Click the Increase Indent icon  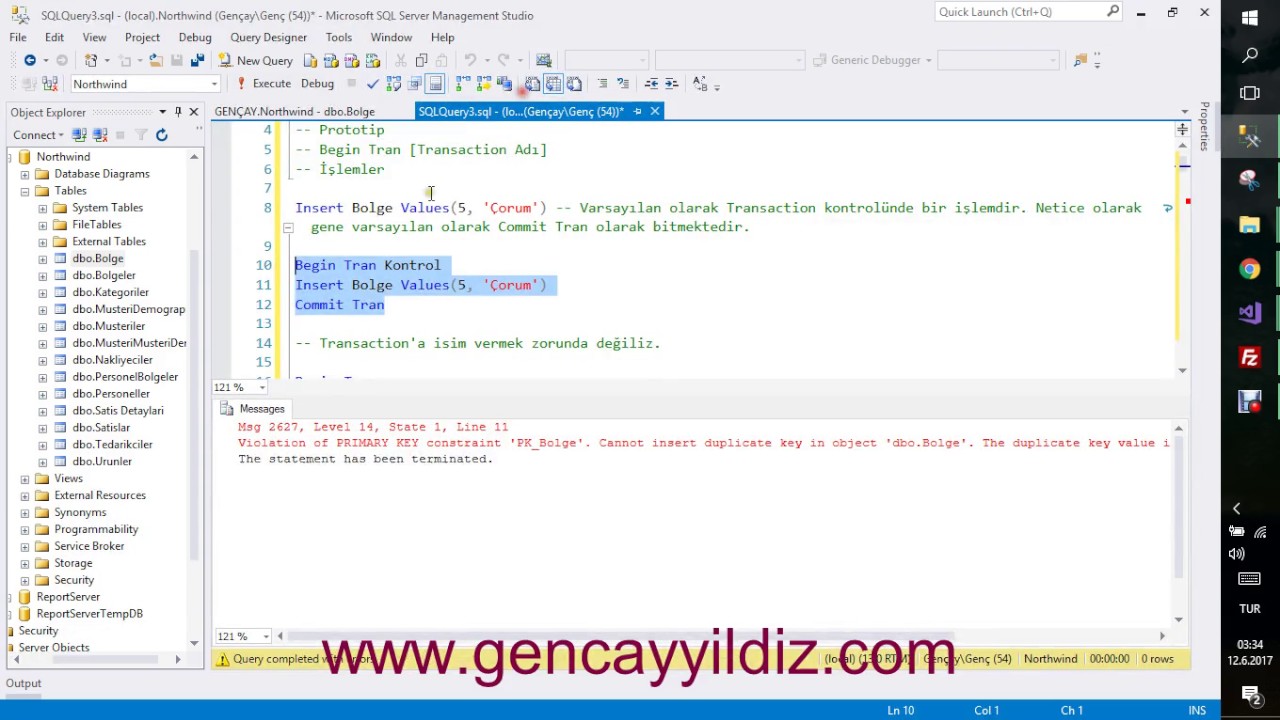672,84
